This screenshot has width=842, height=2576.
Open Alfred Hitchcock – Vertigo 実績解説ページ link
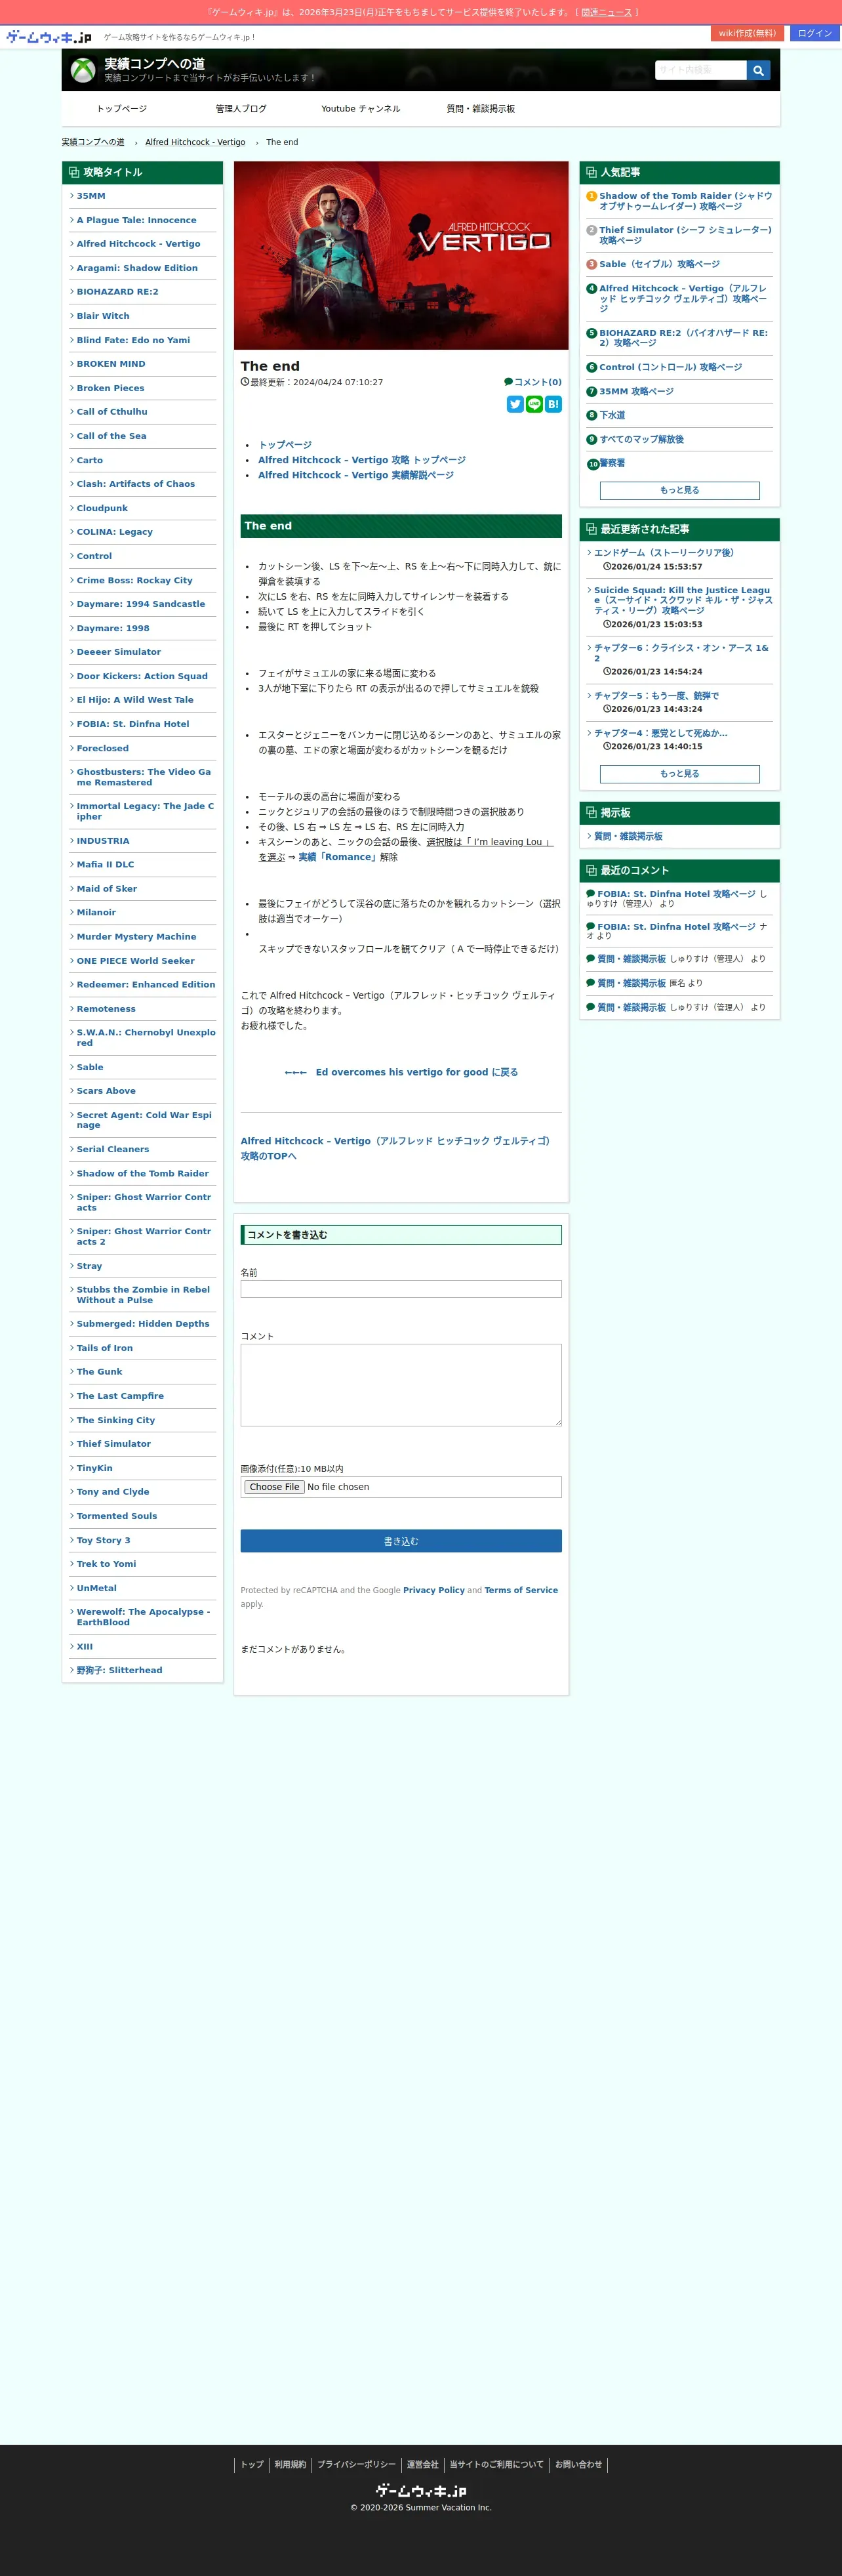[356, 475]
